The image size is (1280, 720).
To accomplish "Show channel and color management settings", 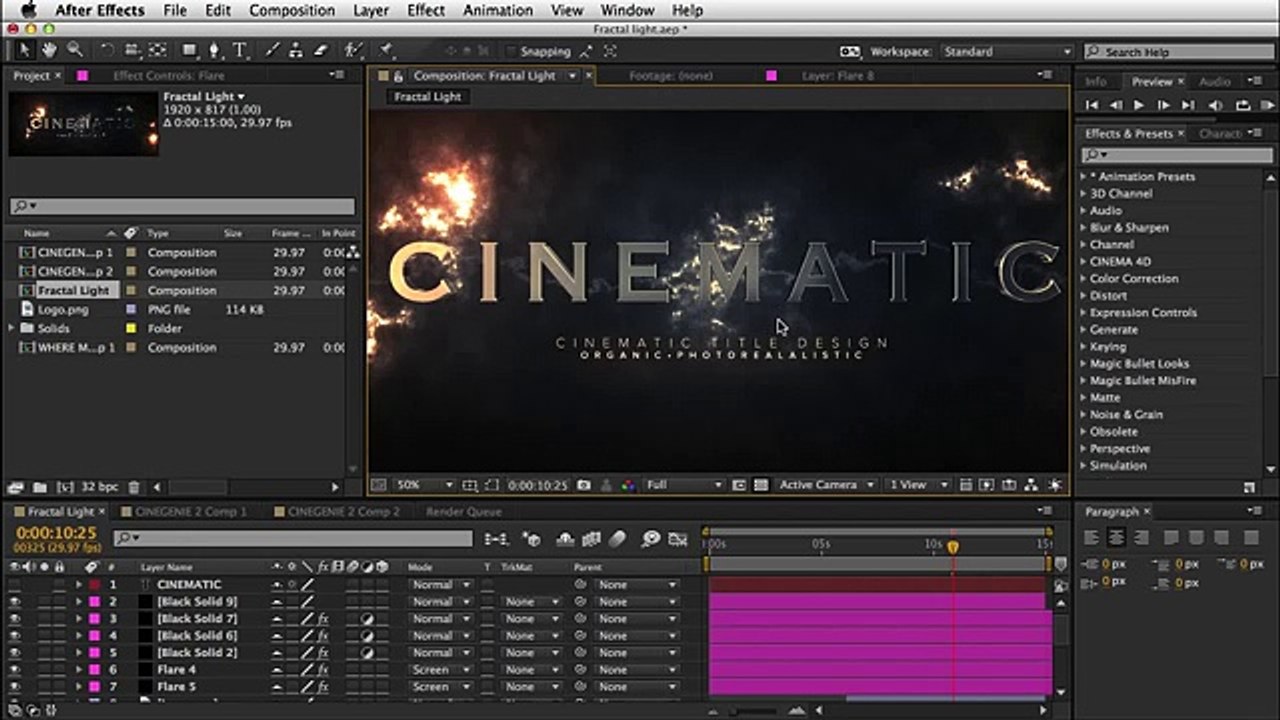I will click(628, 485).
